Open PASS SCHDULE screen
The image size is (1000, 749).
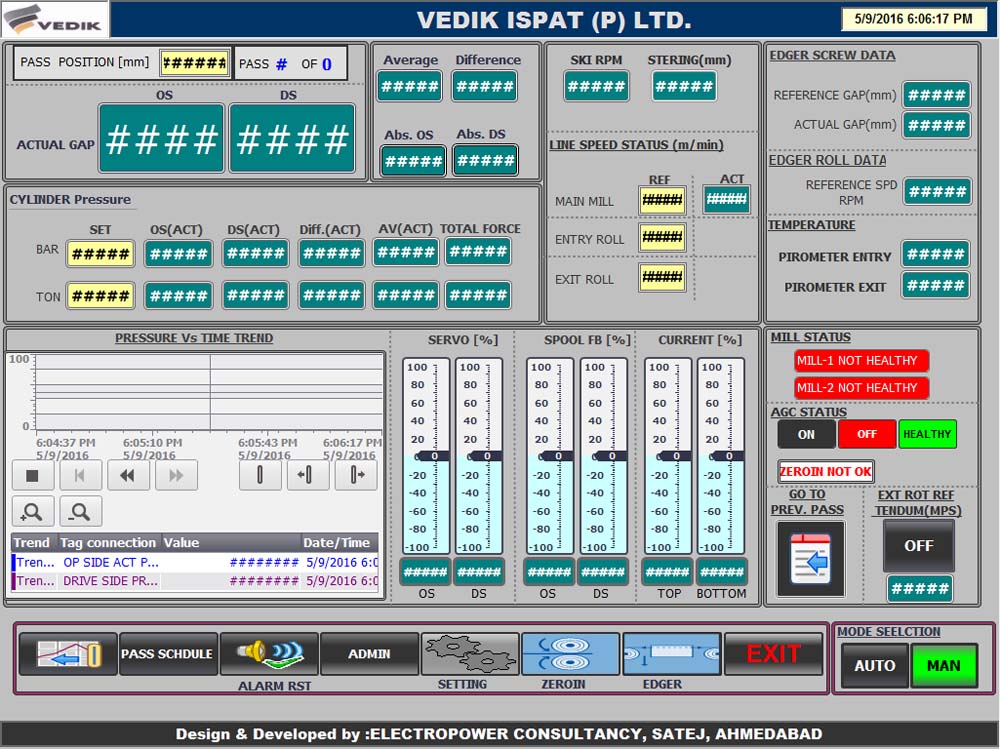click(168, 654)
